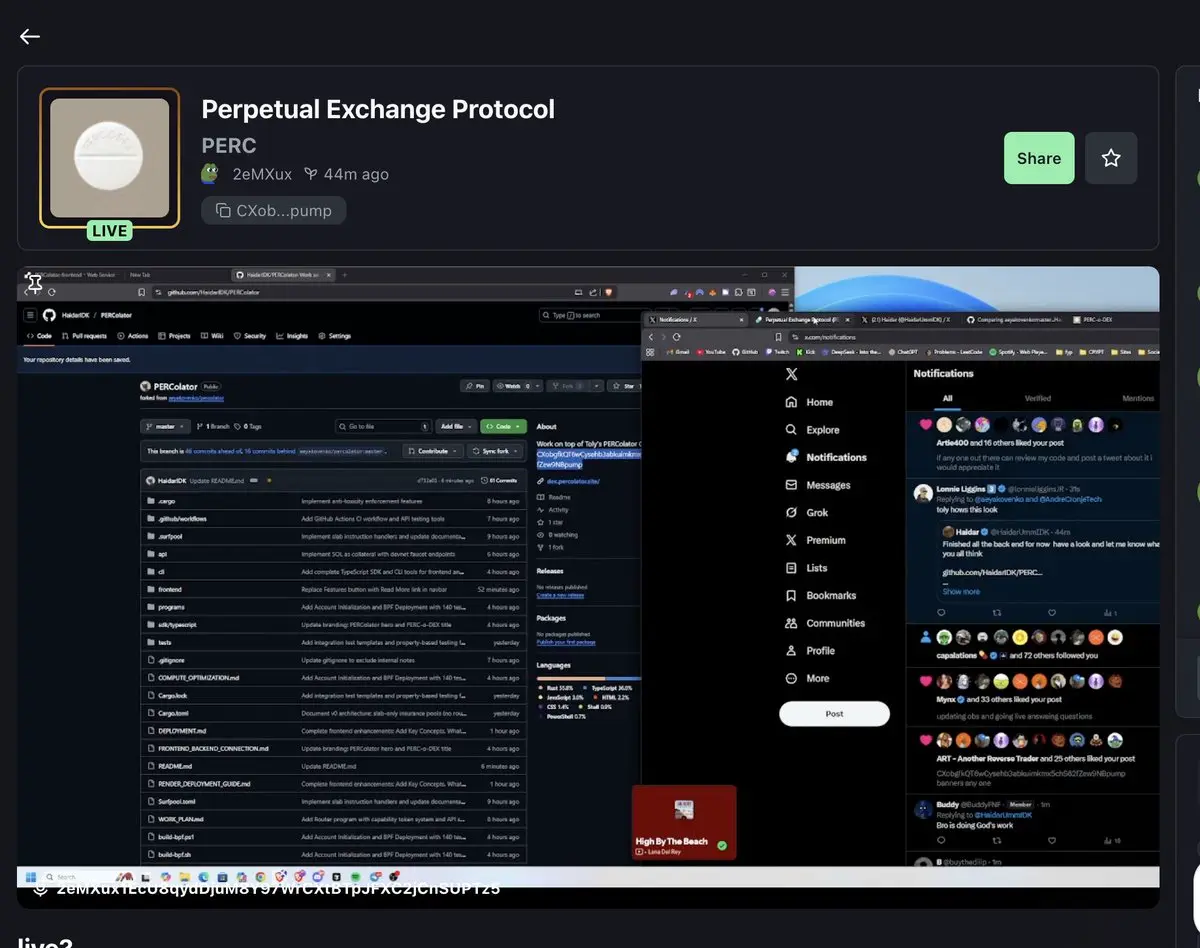Click the 'Go to file' search box
This screenshot has width=1200, height=948.
point(382,427)
